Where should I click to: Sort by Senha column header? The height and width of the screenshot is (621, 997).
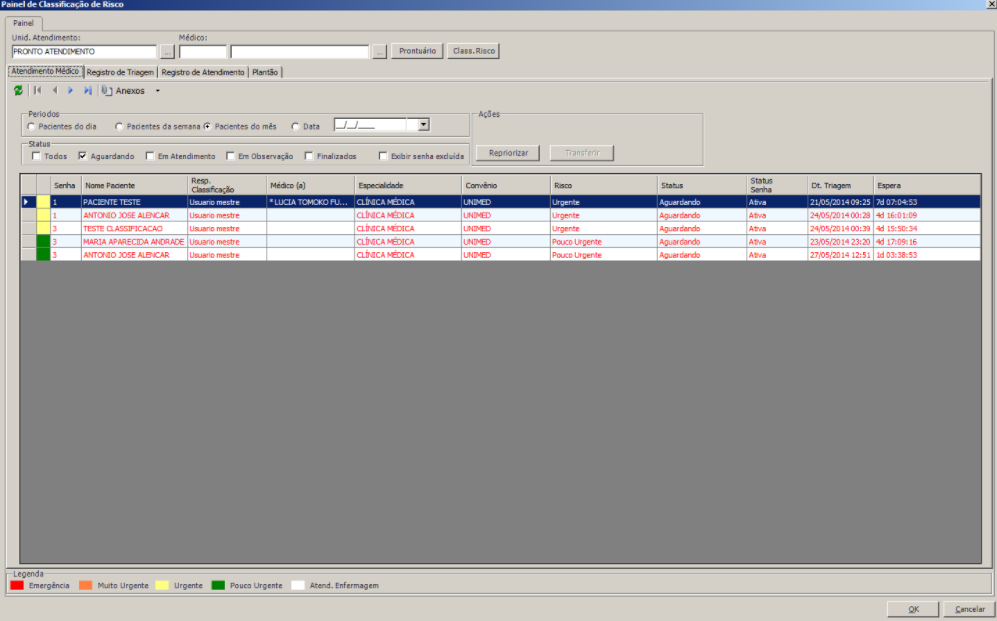(65, 185)
